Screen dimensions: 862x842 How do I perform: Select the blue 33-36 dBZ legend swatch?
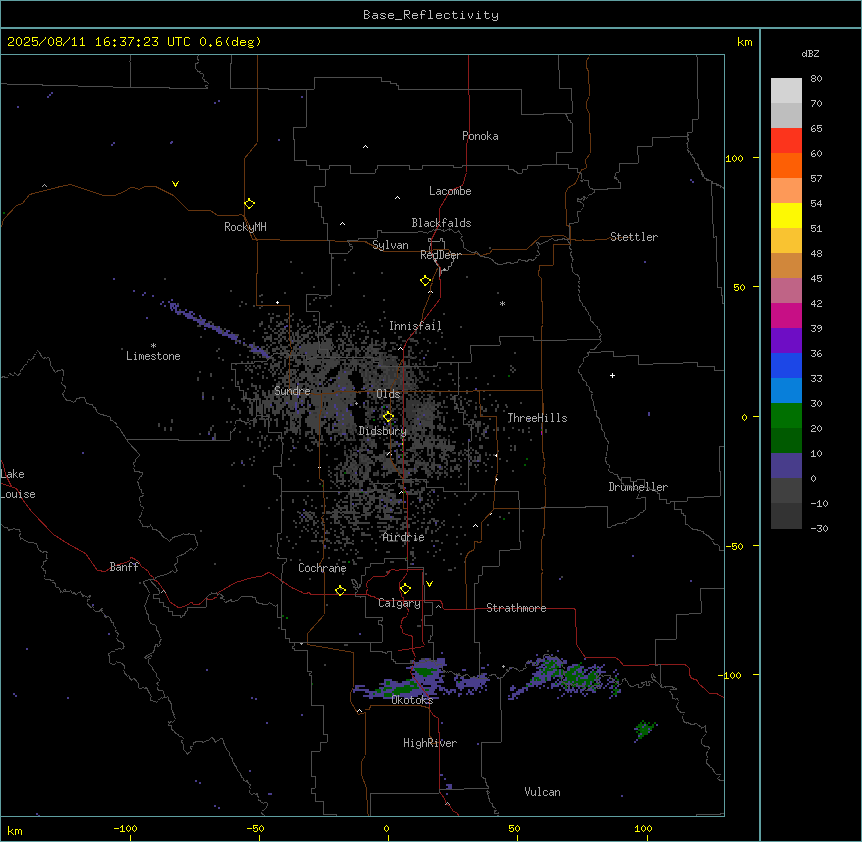[x=786, y=365]
